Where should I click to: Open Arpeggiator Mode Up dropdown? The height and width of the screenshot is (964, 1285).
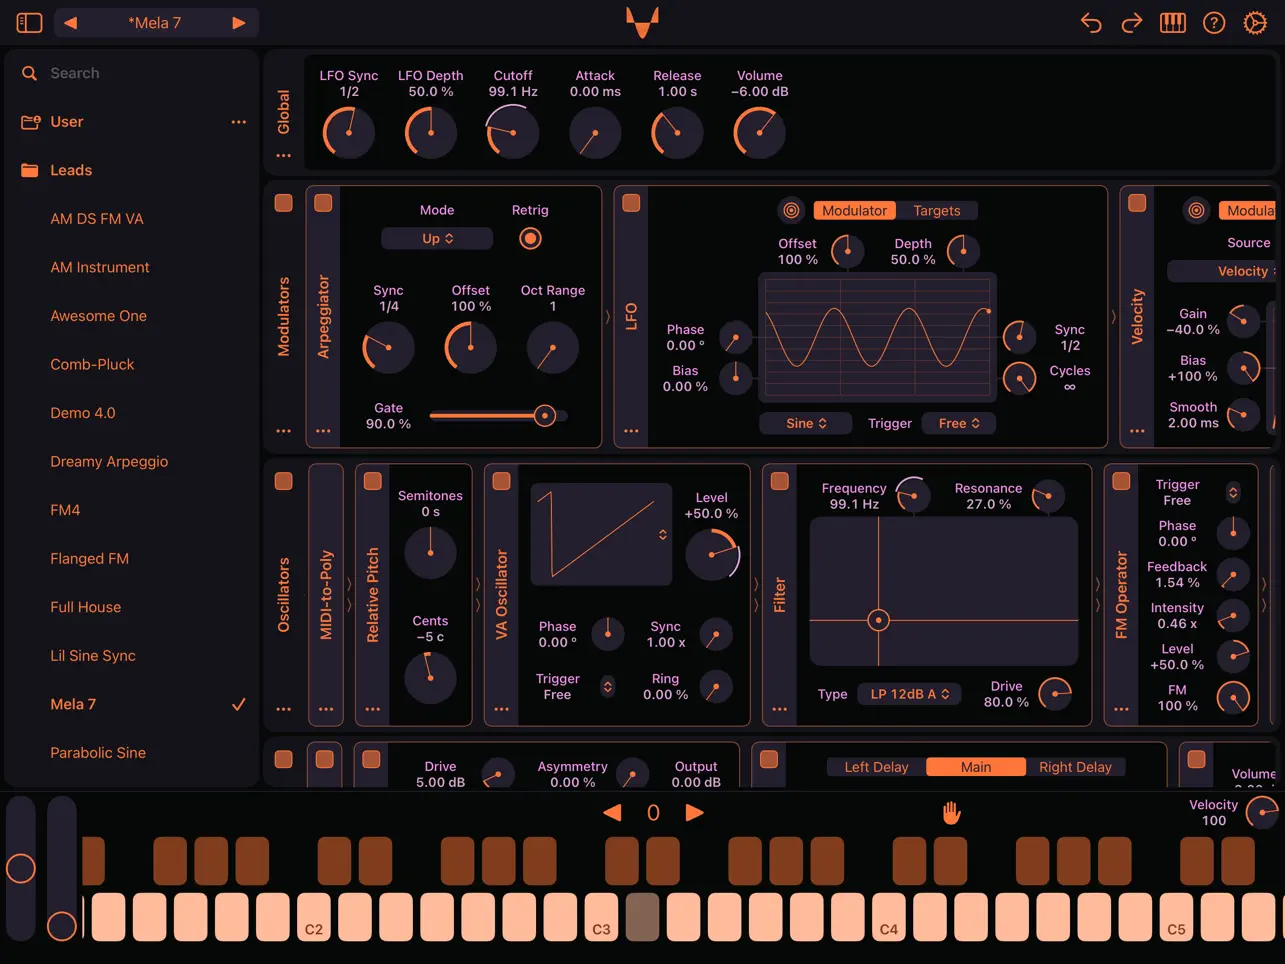click(437, 238)
